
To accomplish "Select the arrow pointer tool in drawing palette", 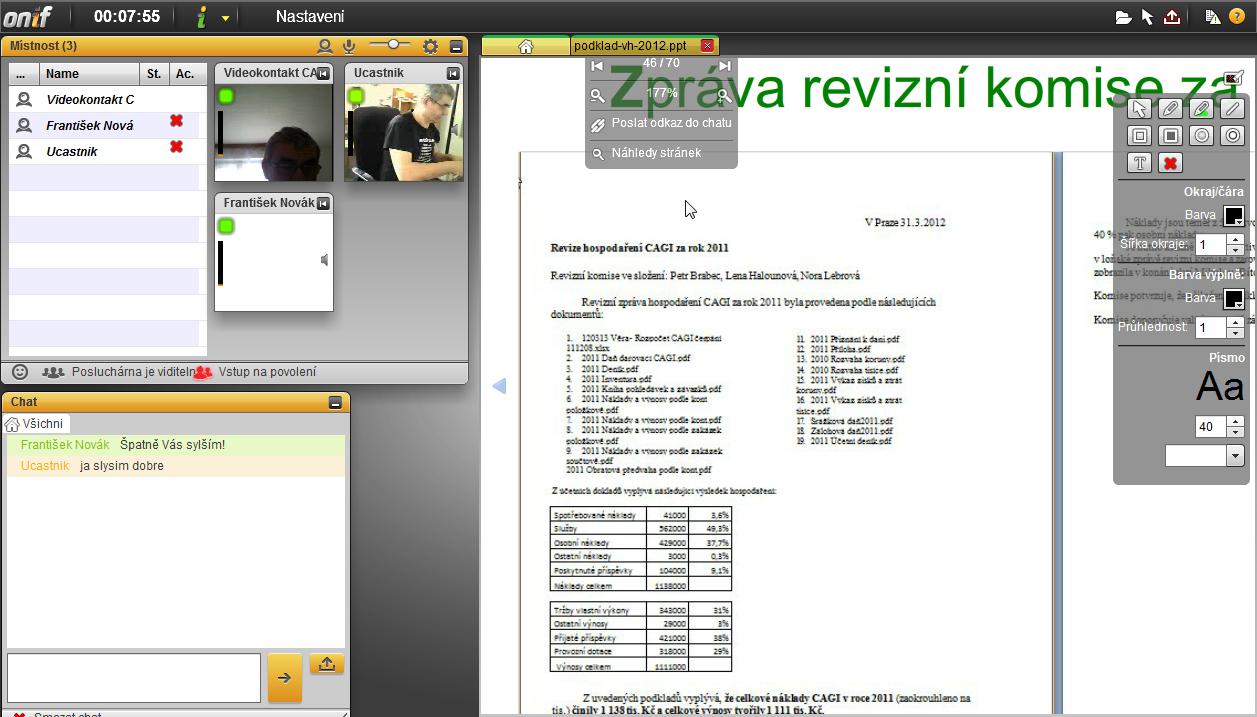I will click(x=1138, y=109).
